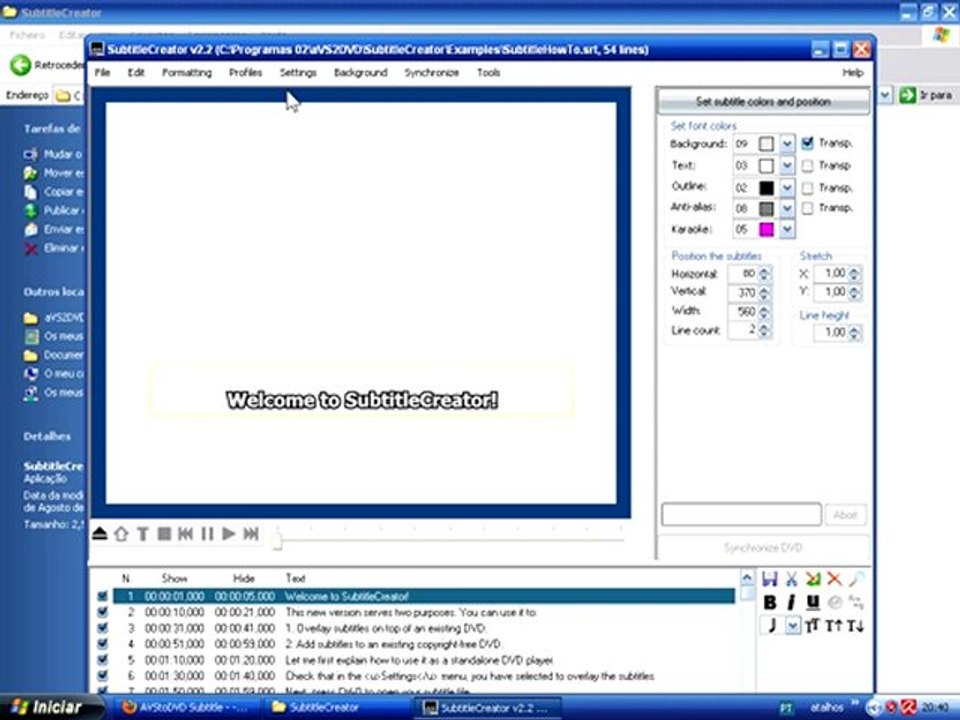
Task: Open the Help menu
Action: 853,72
